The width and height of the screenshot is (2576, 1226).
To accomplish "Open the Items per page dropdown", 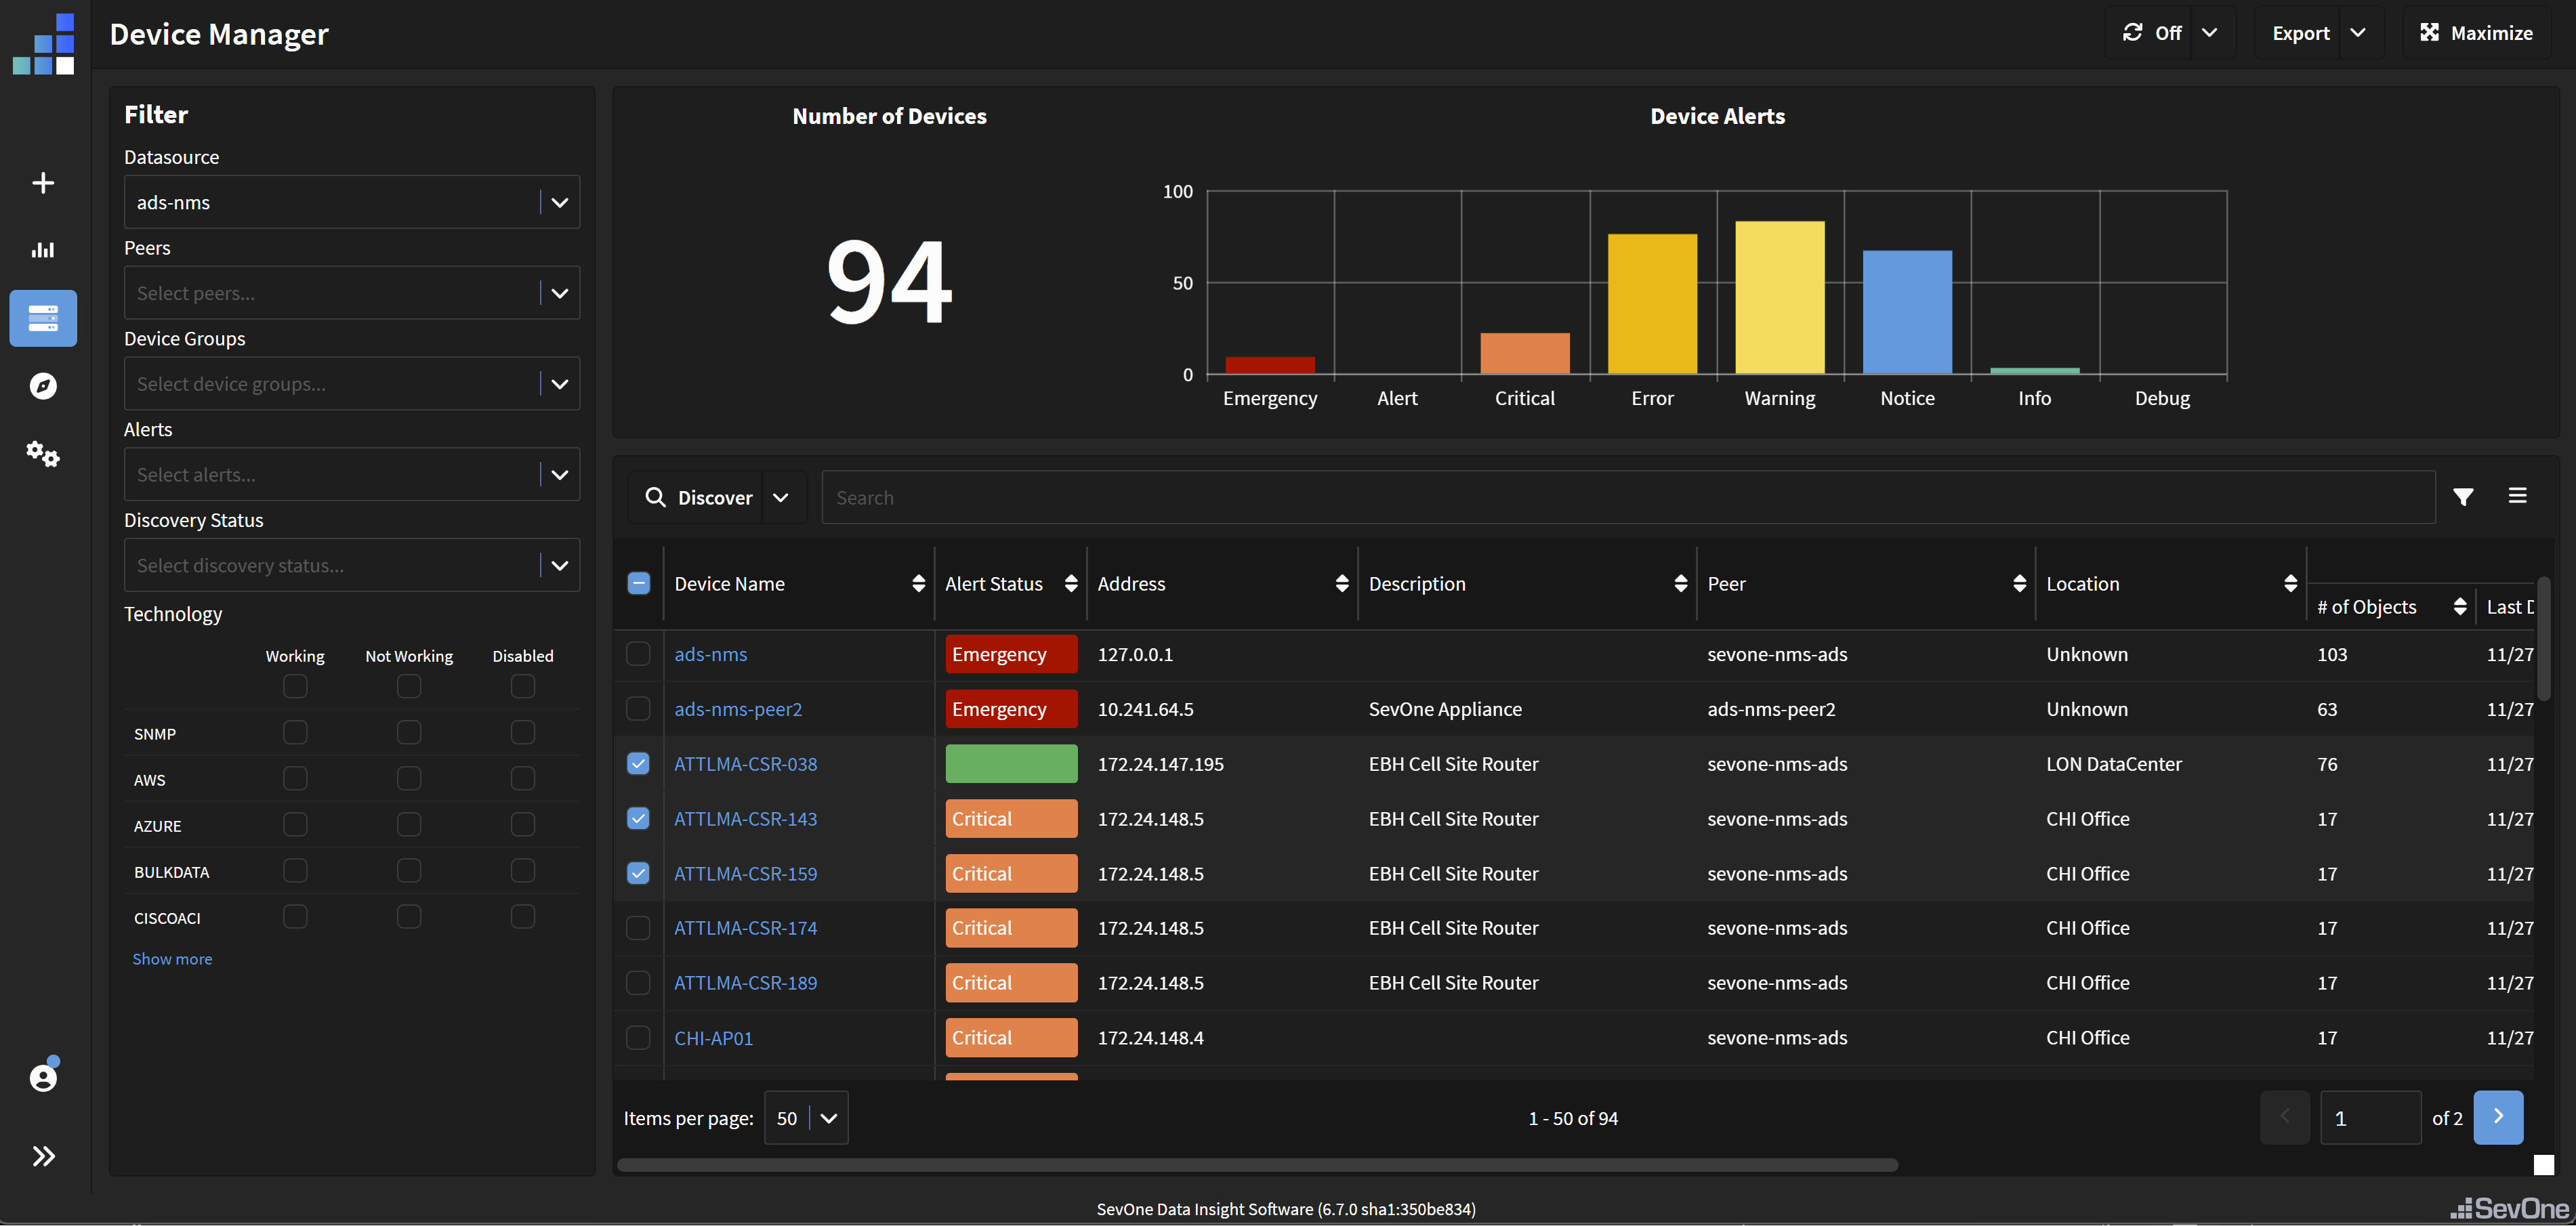I will point(806,1118).
